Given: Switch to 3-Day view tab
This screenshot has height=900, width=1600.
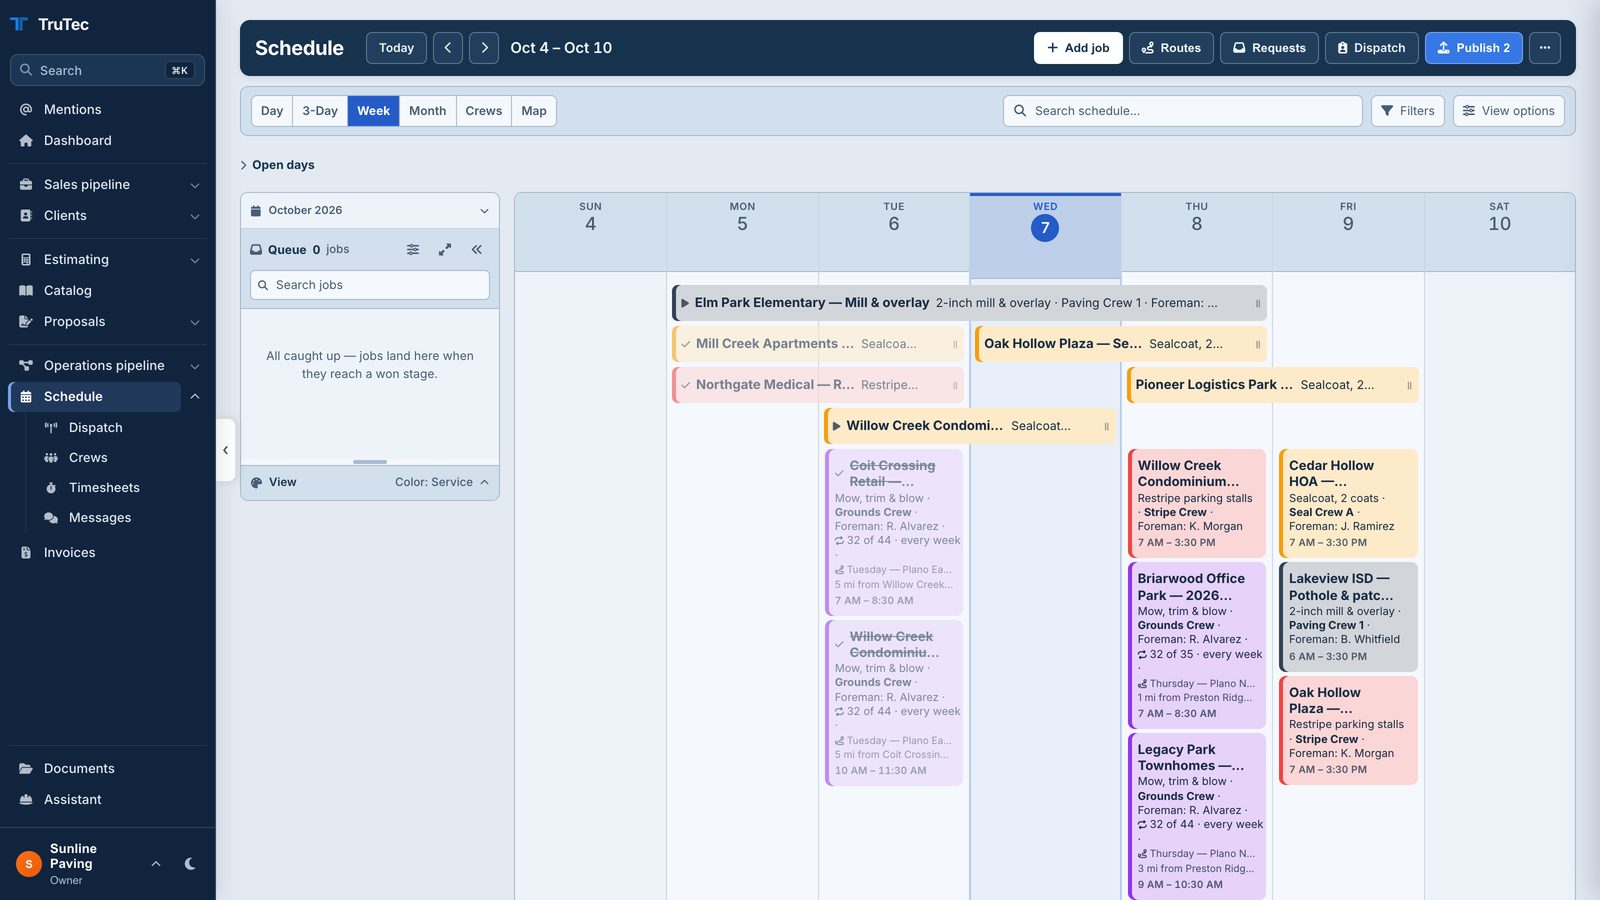Looking at the screenshot, I should pyautogui.click(x=320, y=111).
